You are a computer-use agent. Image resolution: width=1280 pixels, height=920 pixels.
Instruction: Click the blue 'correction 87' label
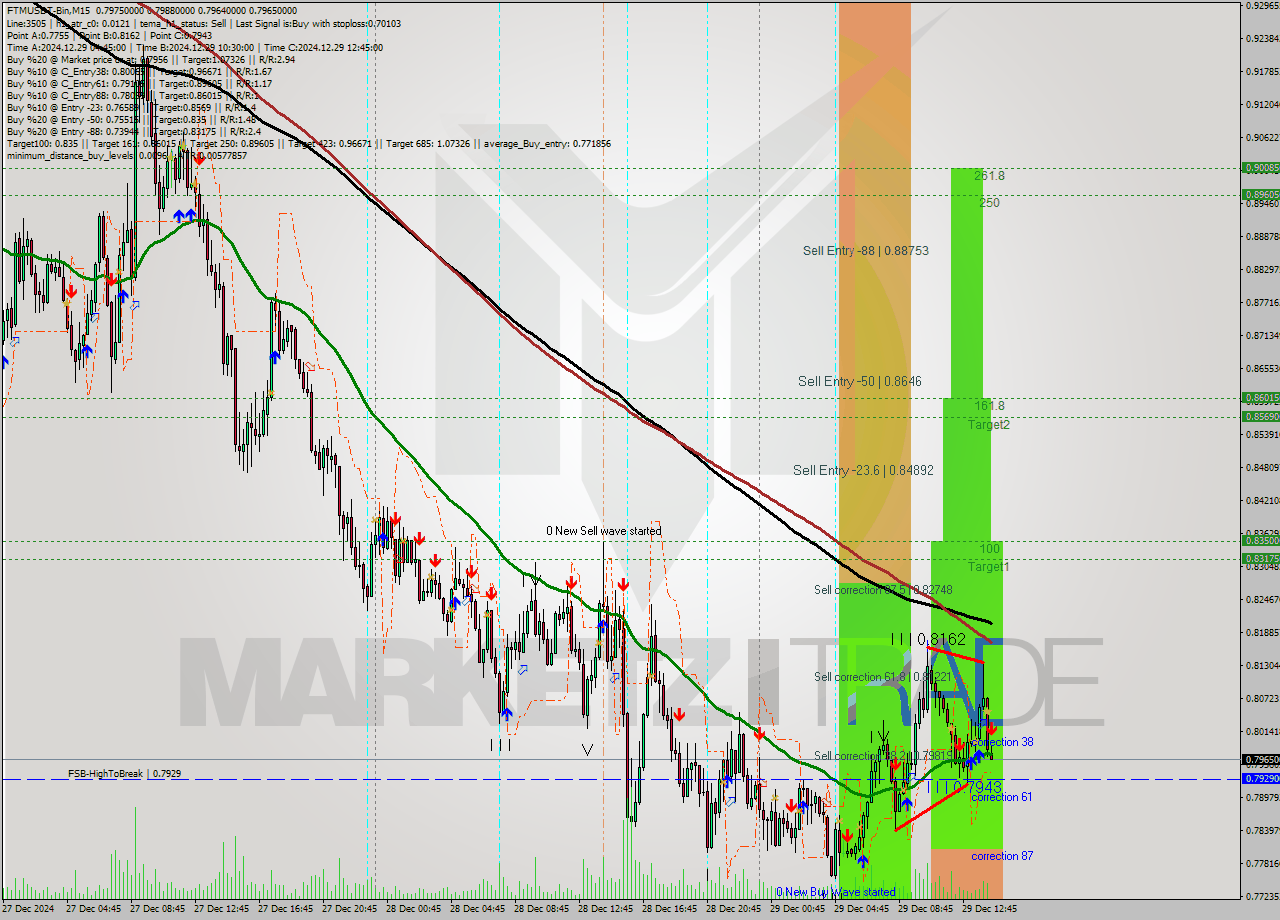pyautogui.click(x=1002, y=856)
